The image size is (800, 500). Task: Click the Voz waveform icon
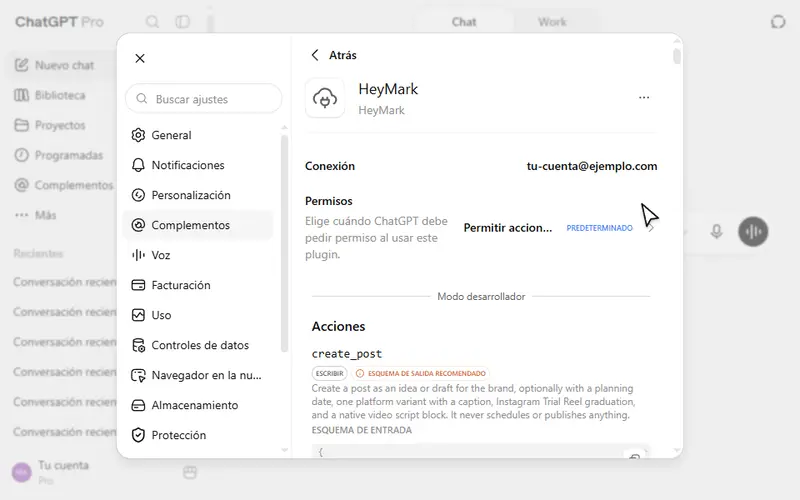click(138, 255)
